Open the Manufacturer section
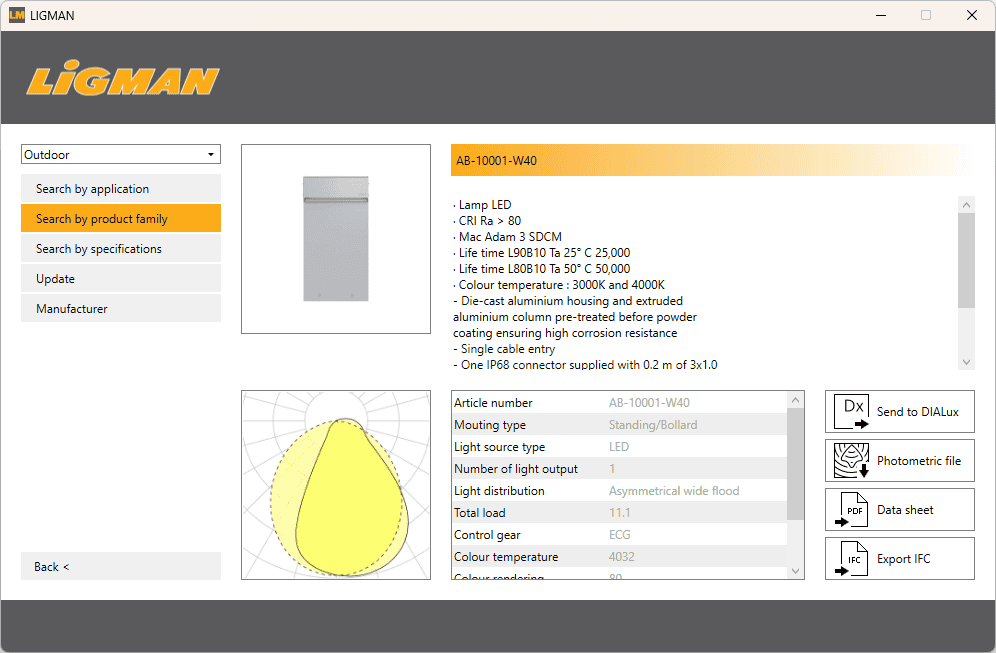This screenshot has width=996, height=653. coord(121,309)
